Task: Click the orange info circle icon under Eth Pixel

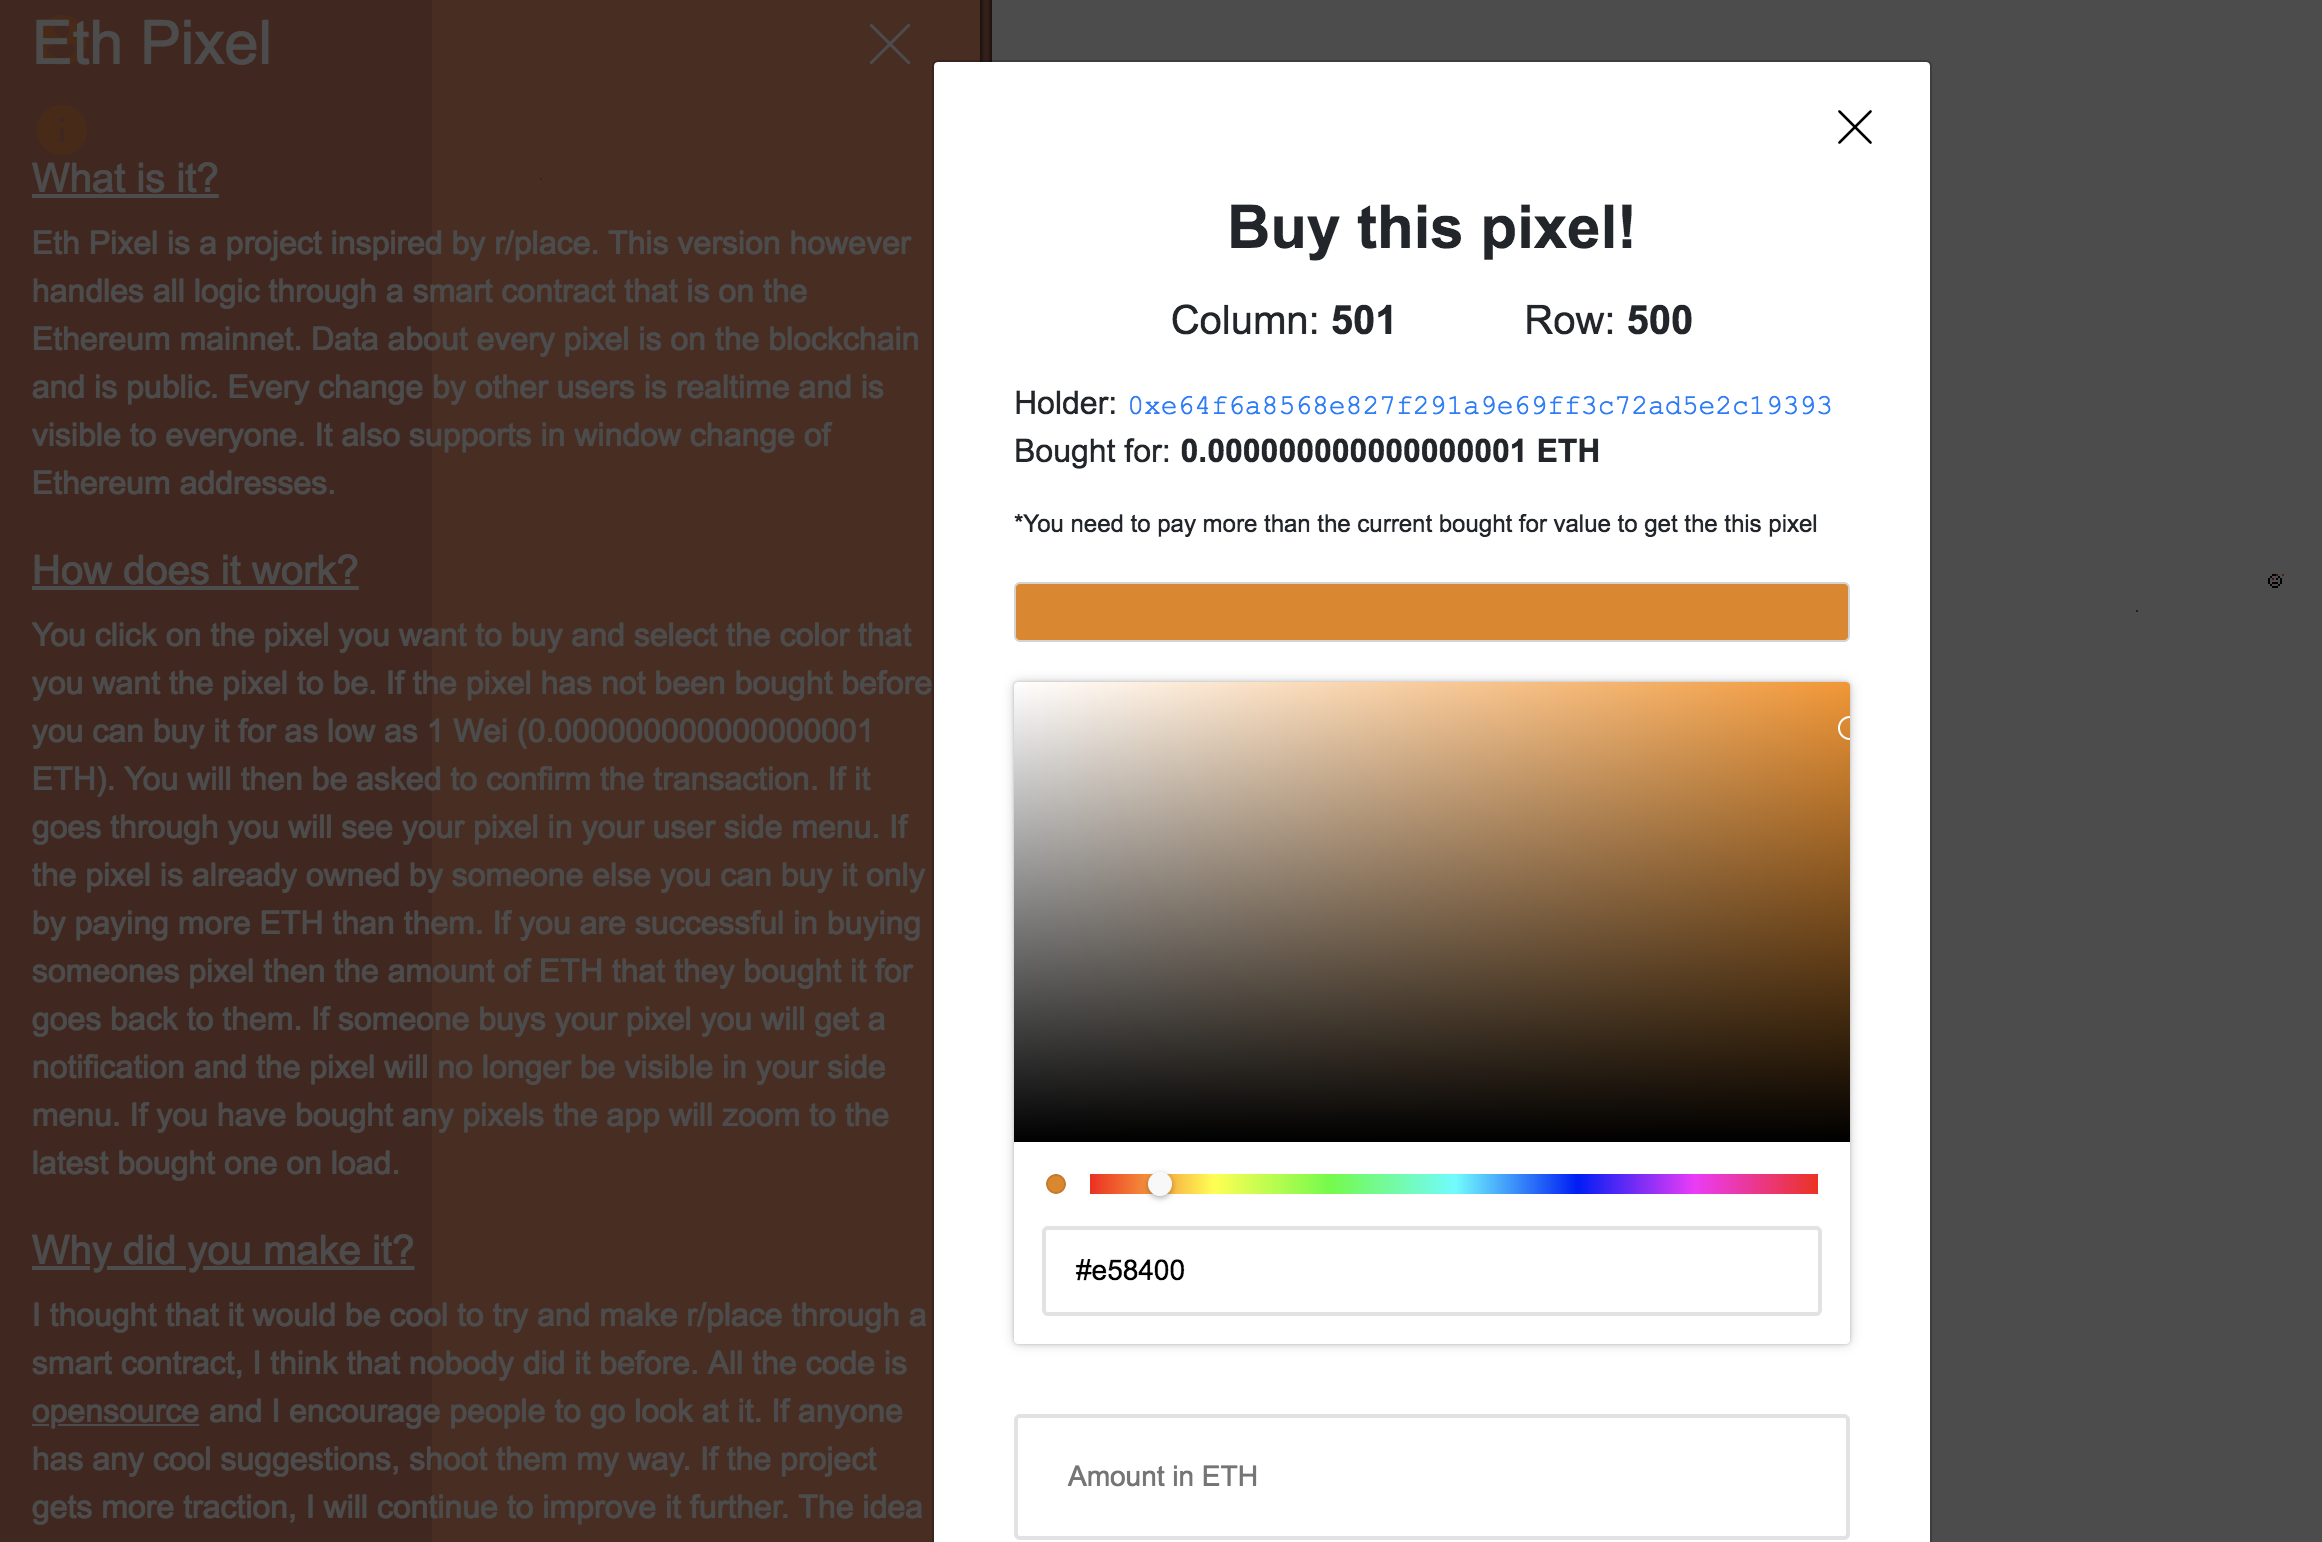Action: click(x=61, y=129)
